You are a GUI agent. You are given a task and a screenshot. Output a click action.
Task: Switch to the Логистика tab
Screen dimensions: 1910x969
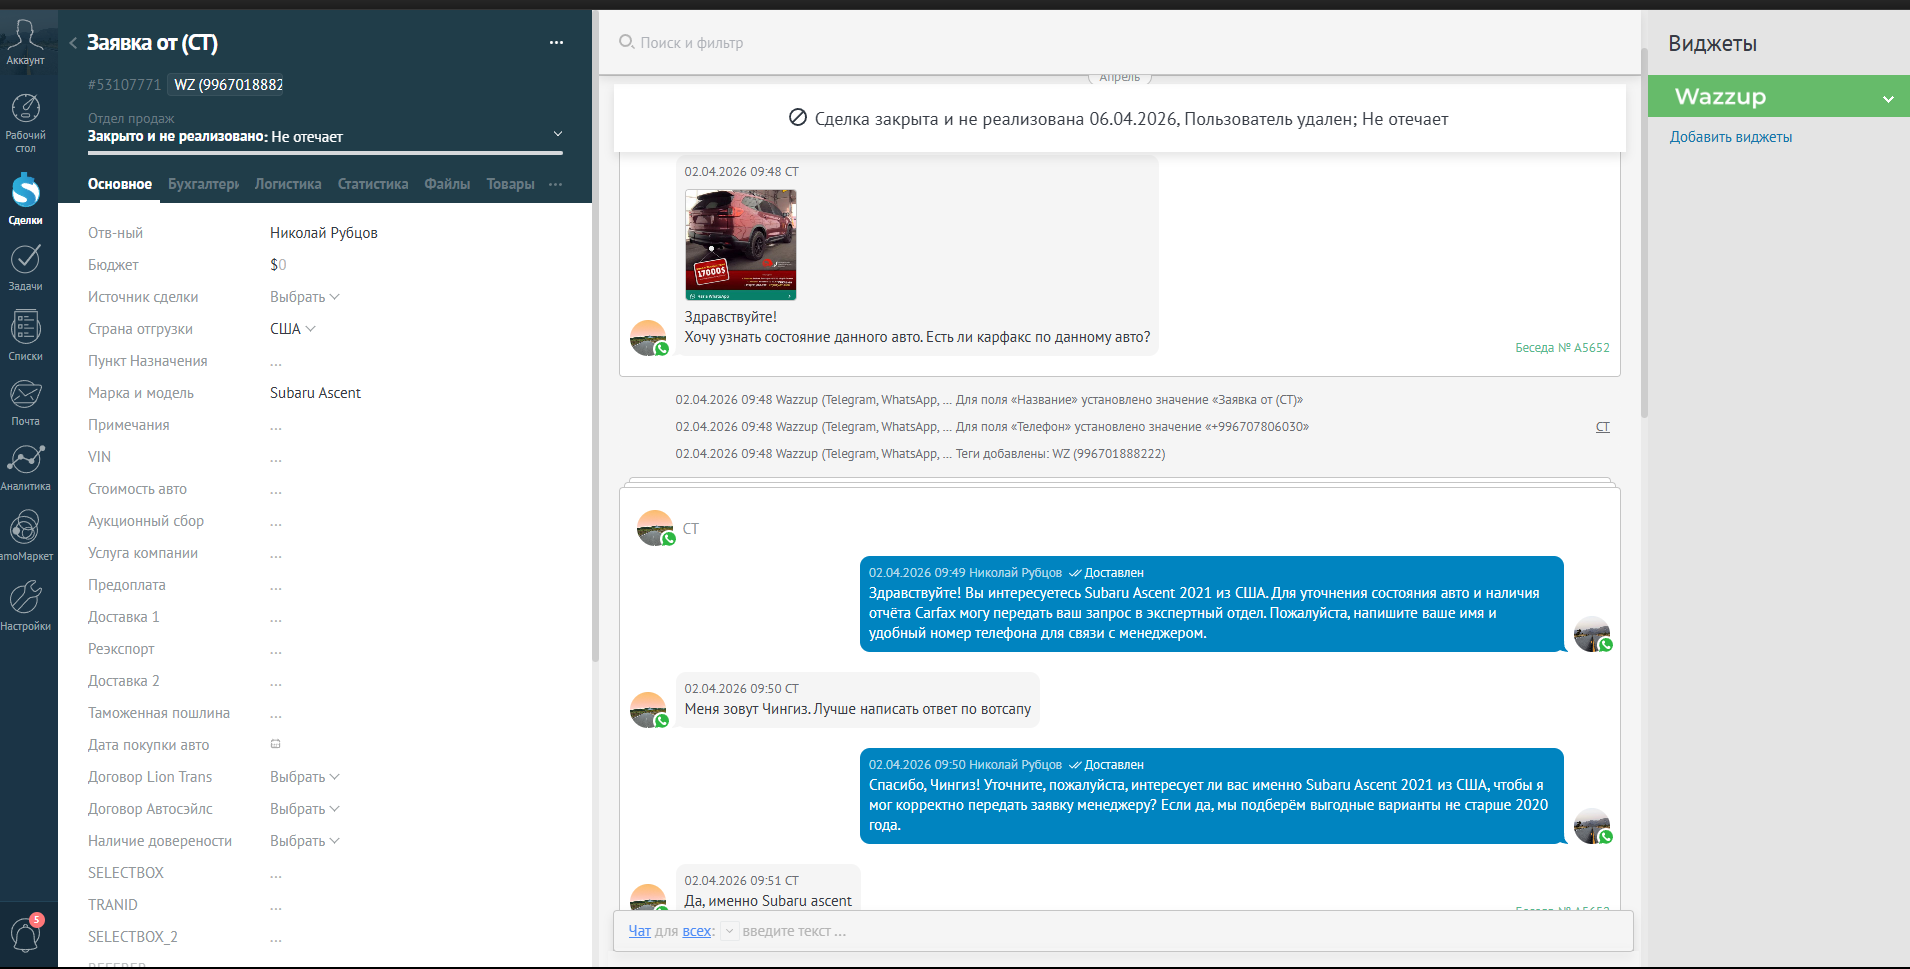(x=288, y=184)
